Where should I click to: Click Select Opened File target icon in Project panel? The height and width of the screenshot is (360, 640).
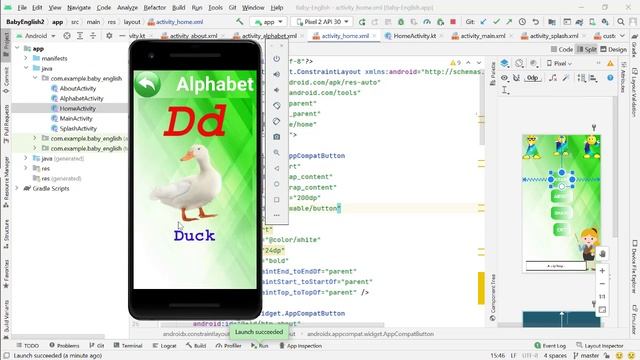pos(67,36)
